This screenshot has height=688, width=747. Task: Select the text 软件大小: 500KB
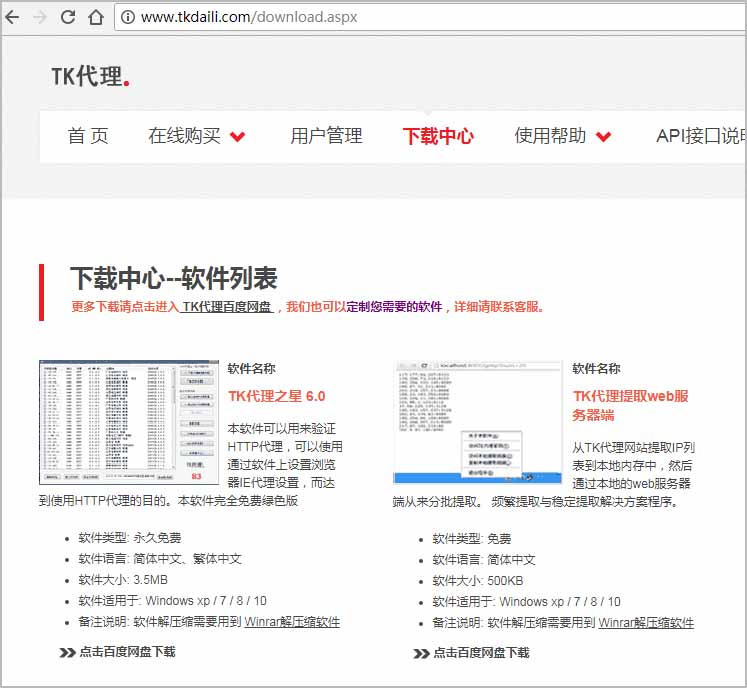tap(478, 581)
